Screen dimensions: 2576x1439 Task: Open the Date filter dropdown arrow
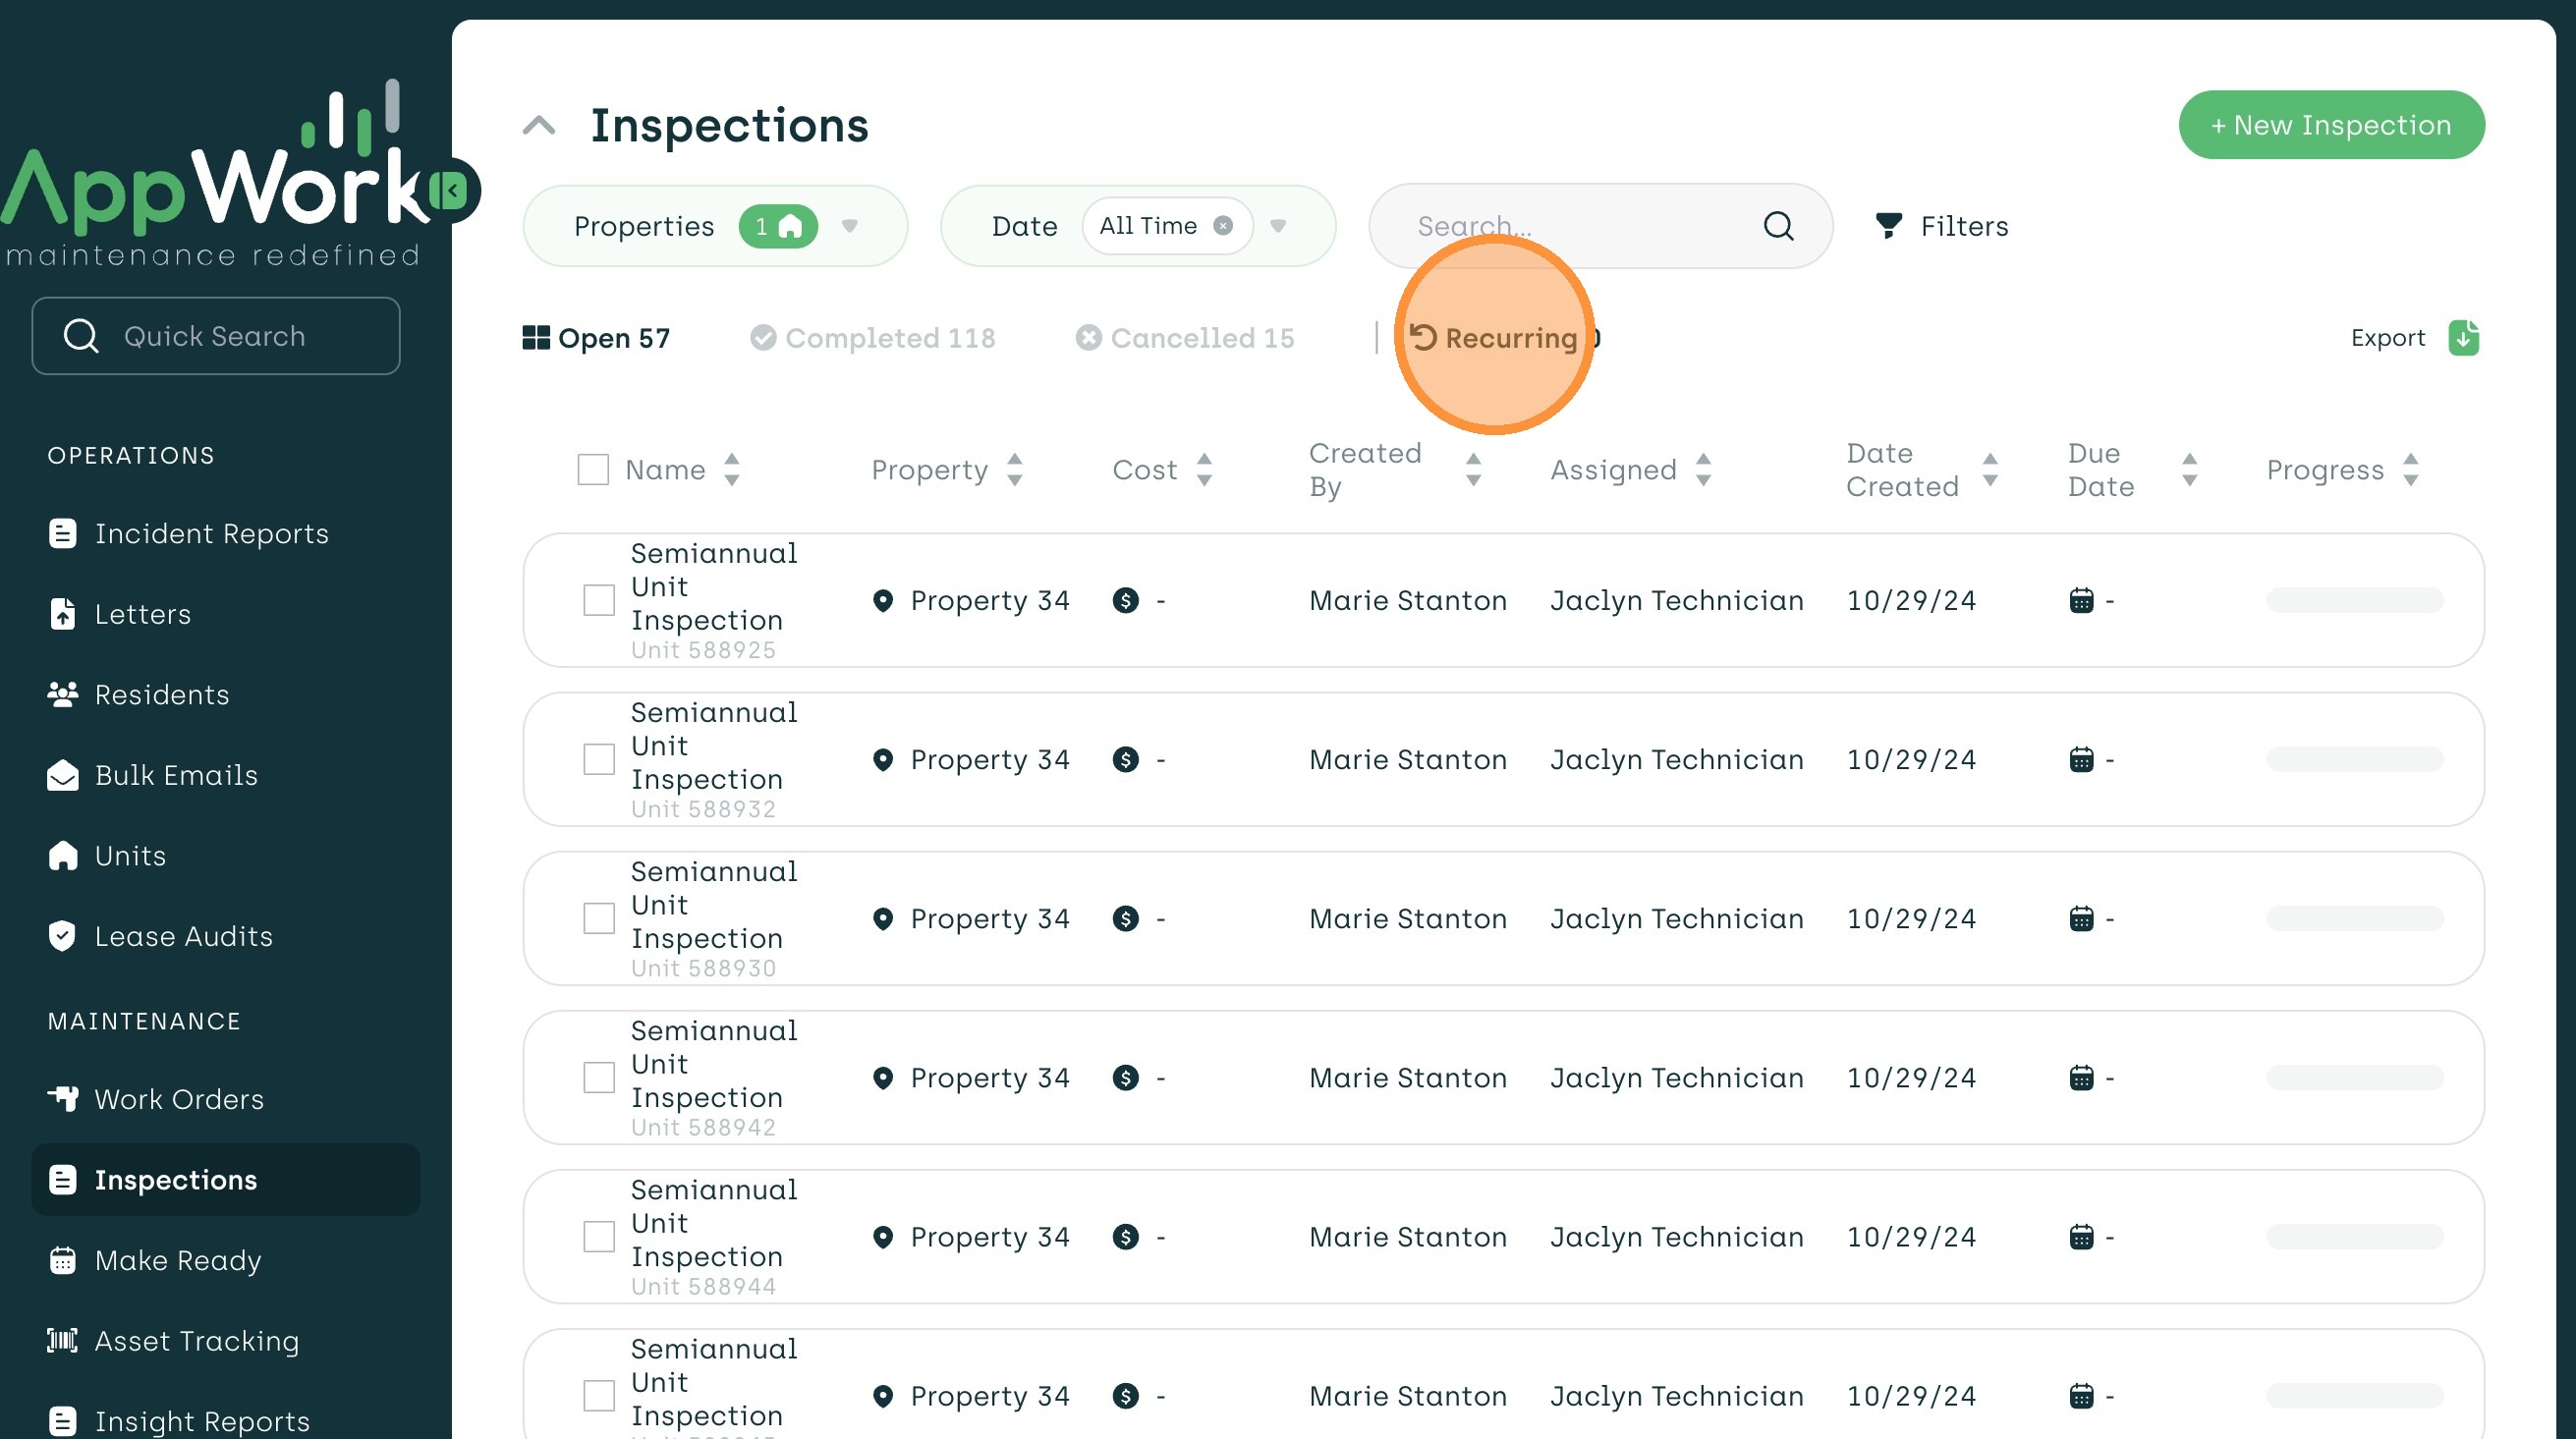tap(1277, 226)
